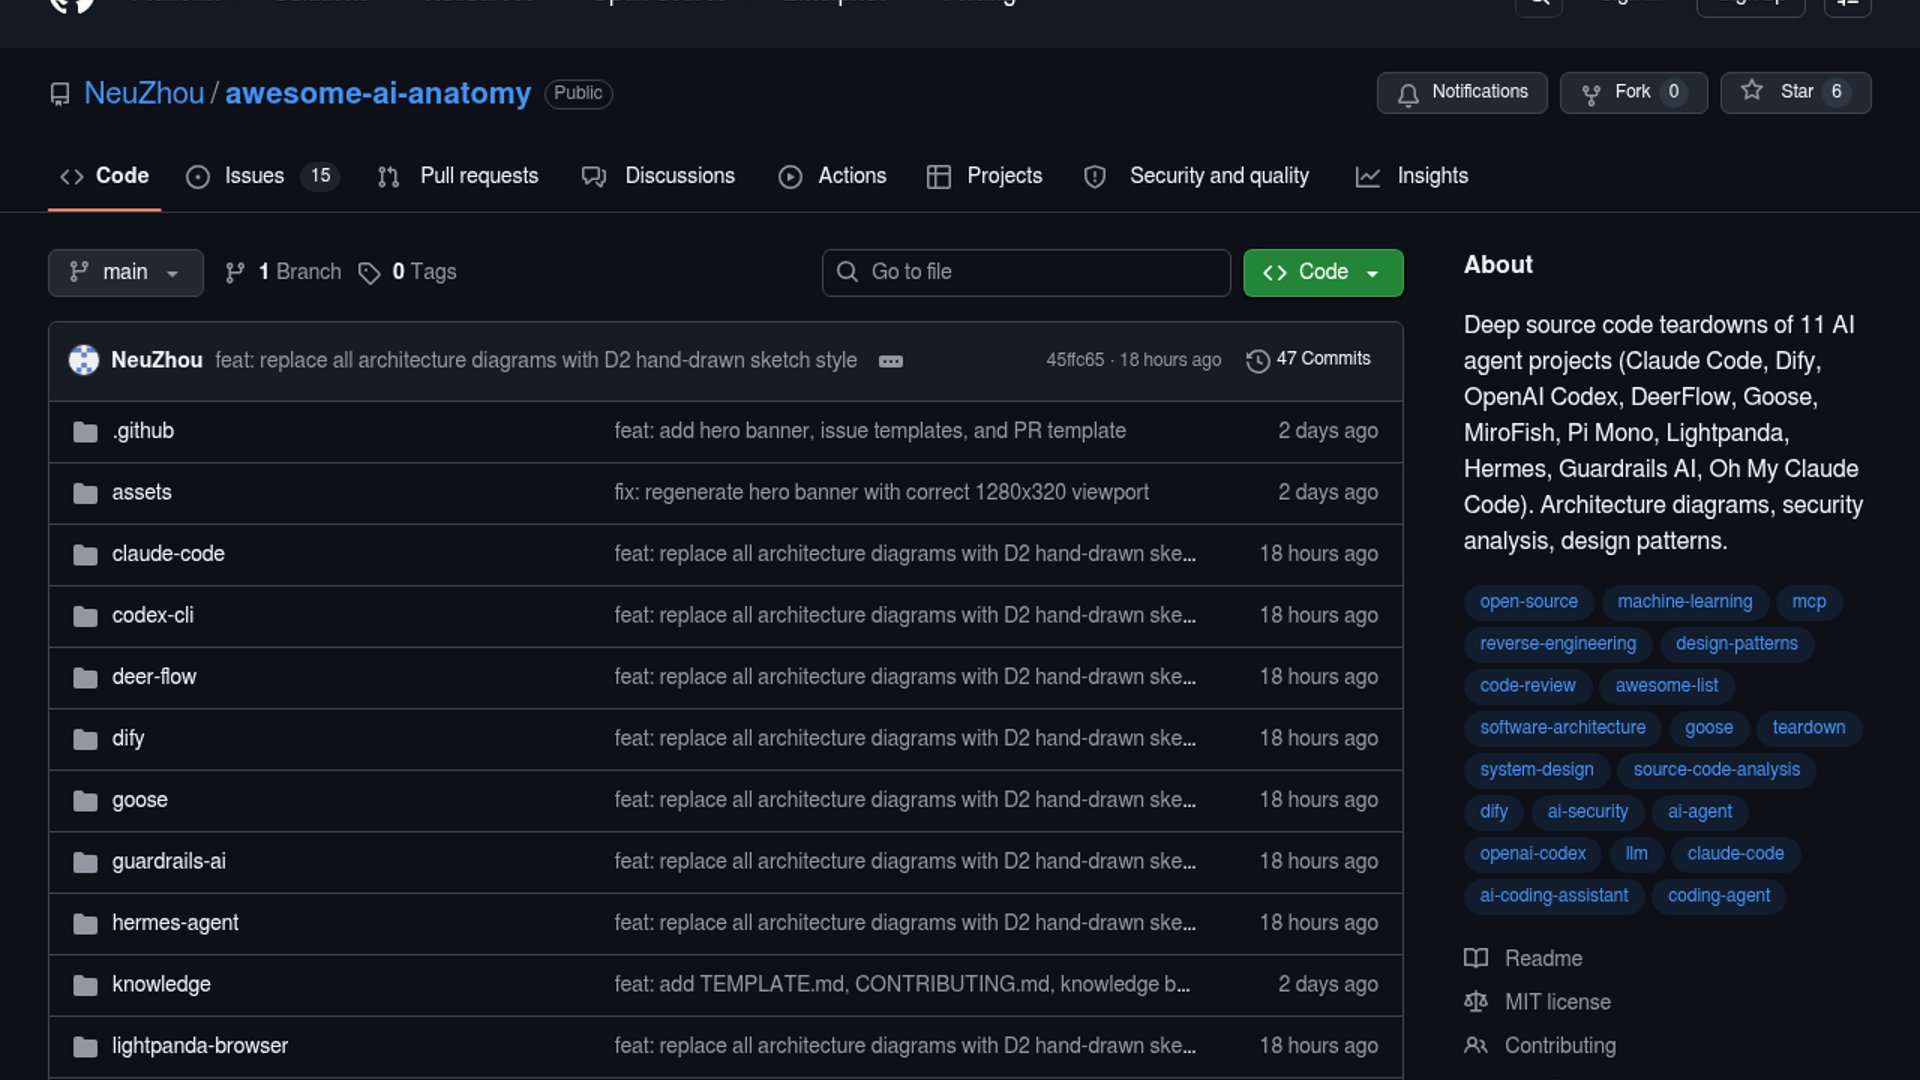Click the Star button icon
The image size is (1920, 1080).
point(1751,91)
